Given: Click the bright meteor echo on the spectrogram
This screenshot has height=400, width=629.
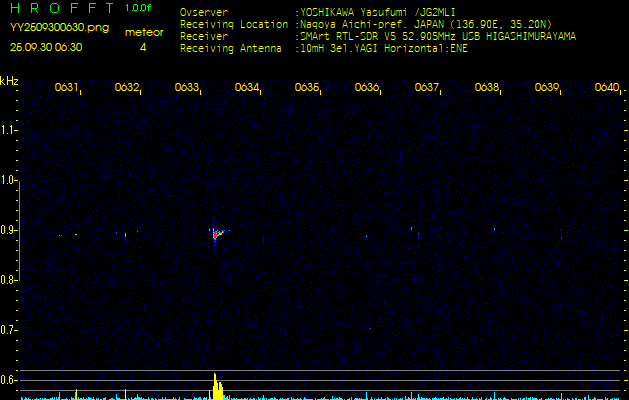Looking at the screenshot, I should [215, 235].
